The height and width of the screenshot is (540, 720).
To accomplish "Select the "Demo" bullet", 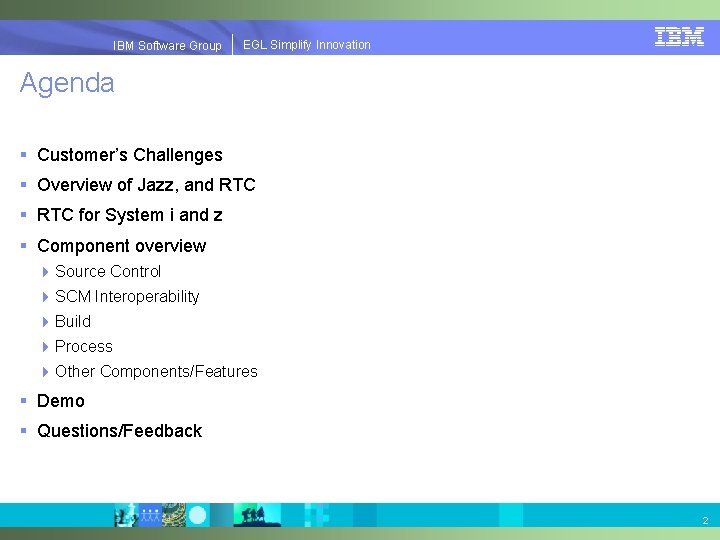I will (x=61, y=401).
